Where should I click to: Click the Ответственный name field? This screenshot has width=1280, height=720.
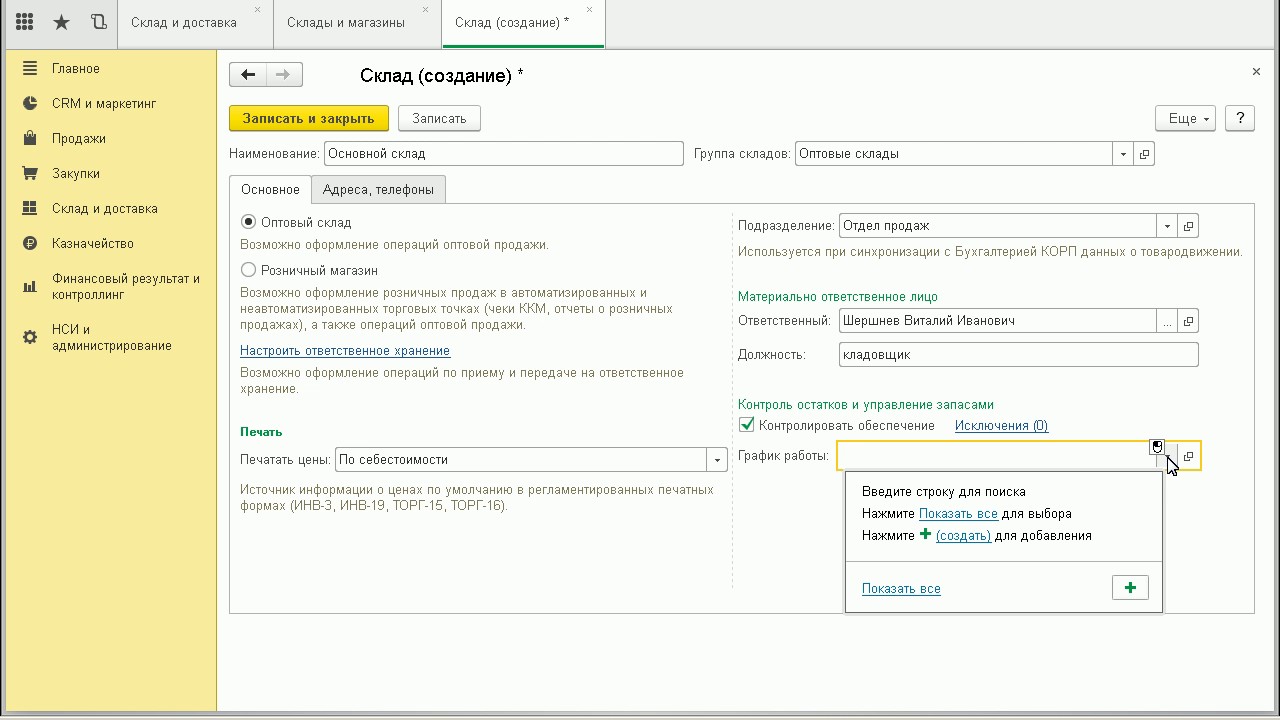[997, 321]
